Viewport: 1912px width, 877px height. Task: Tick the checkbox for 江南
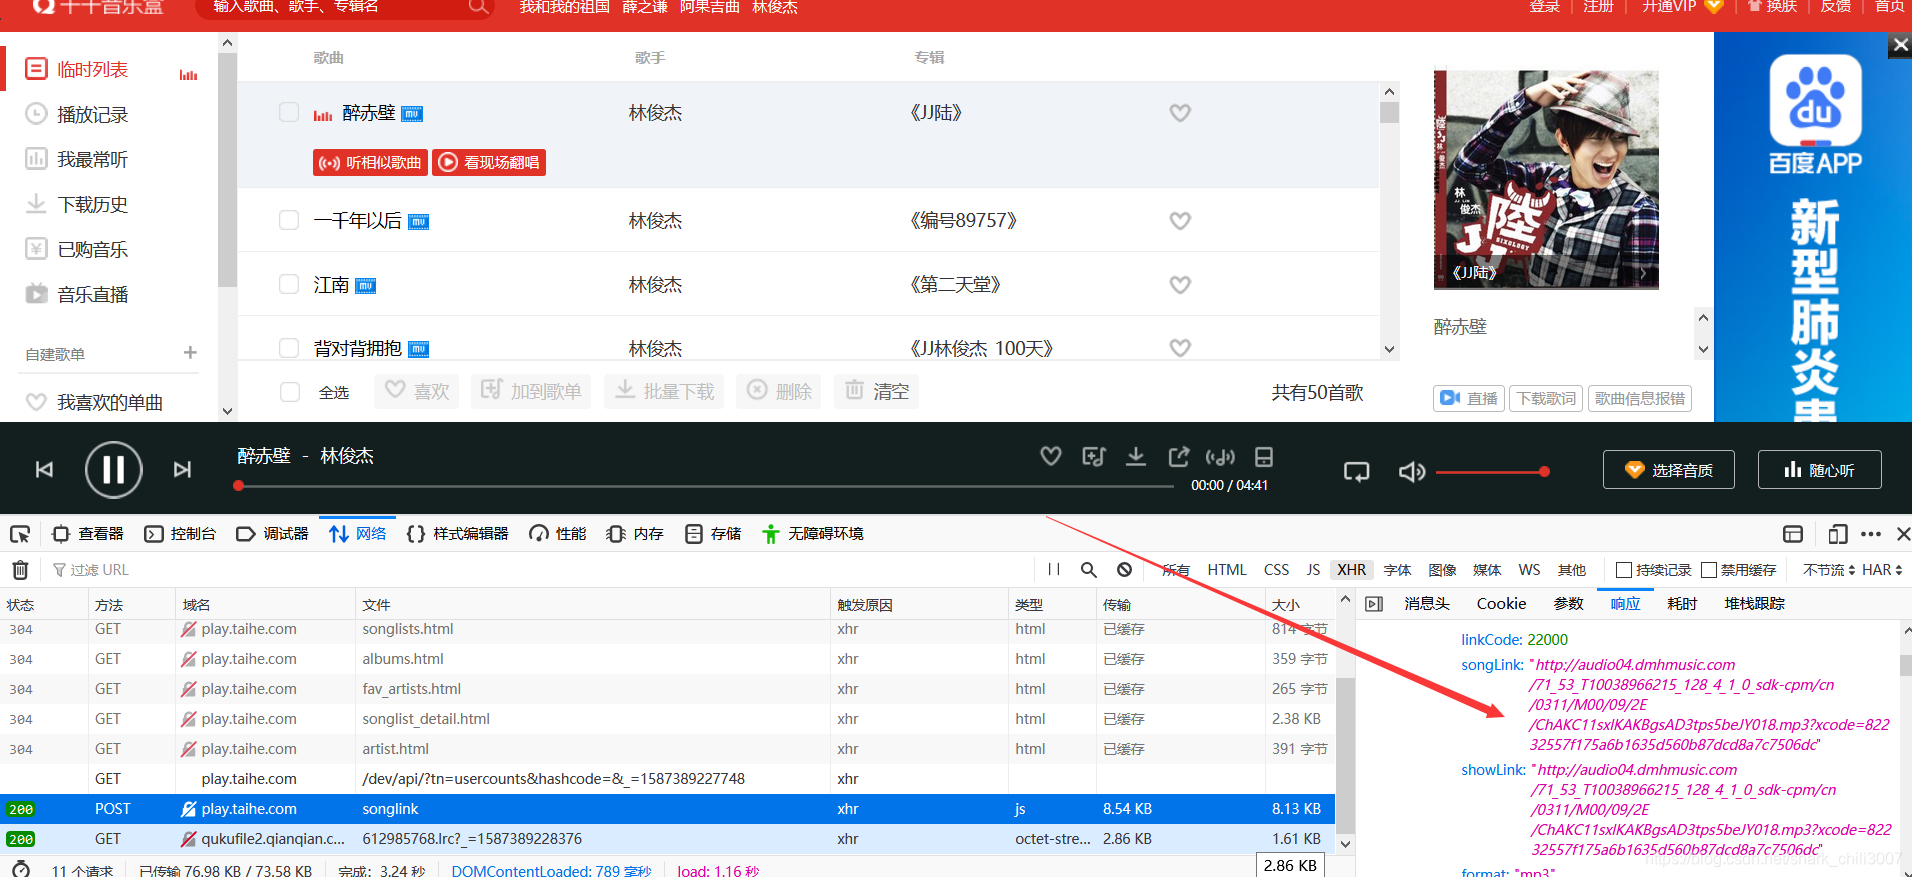[x=289, y=284]
